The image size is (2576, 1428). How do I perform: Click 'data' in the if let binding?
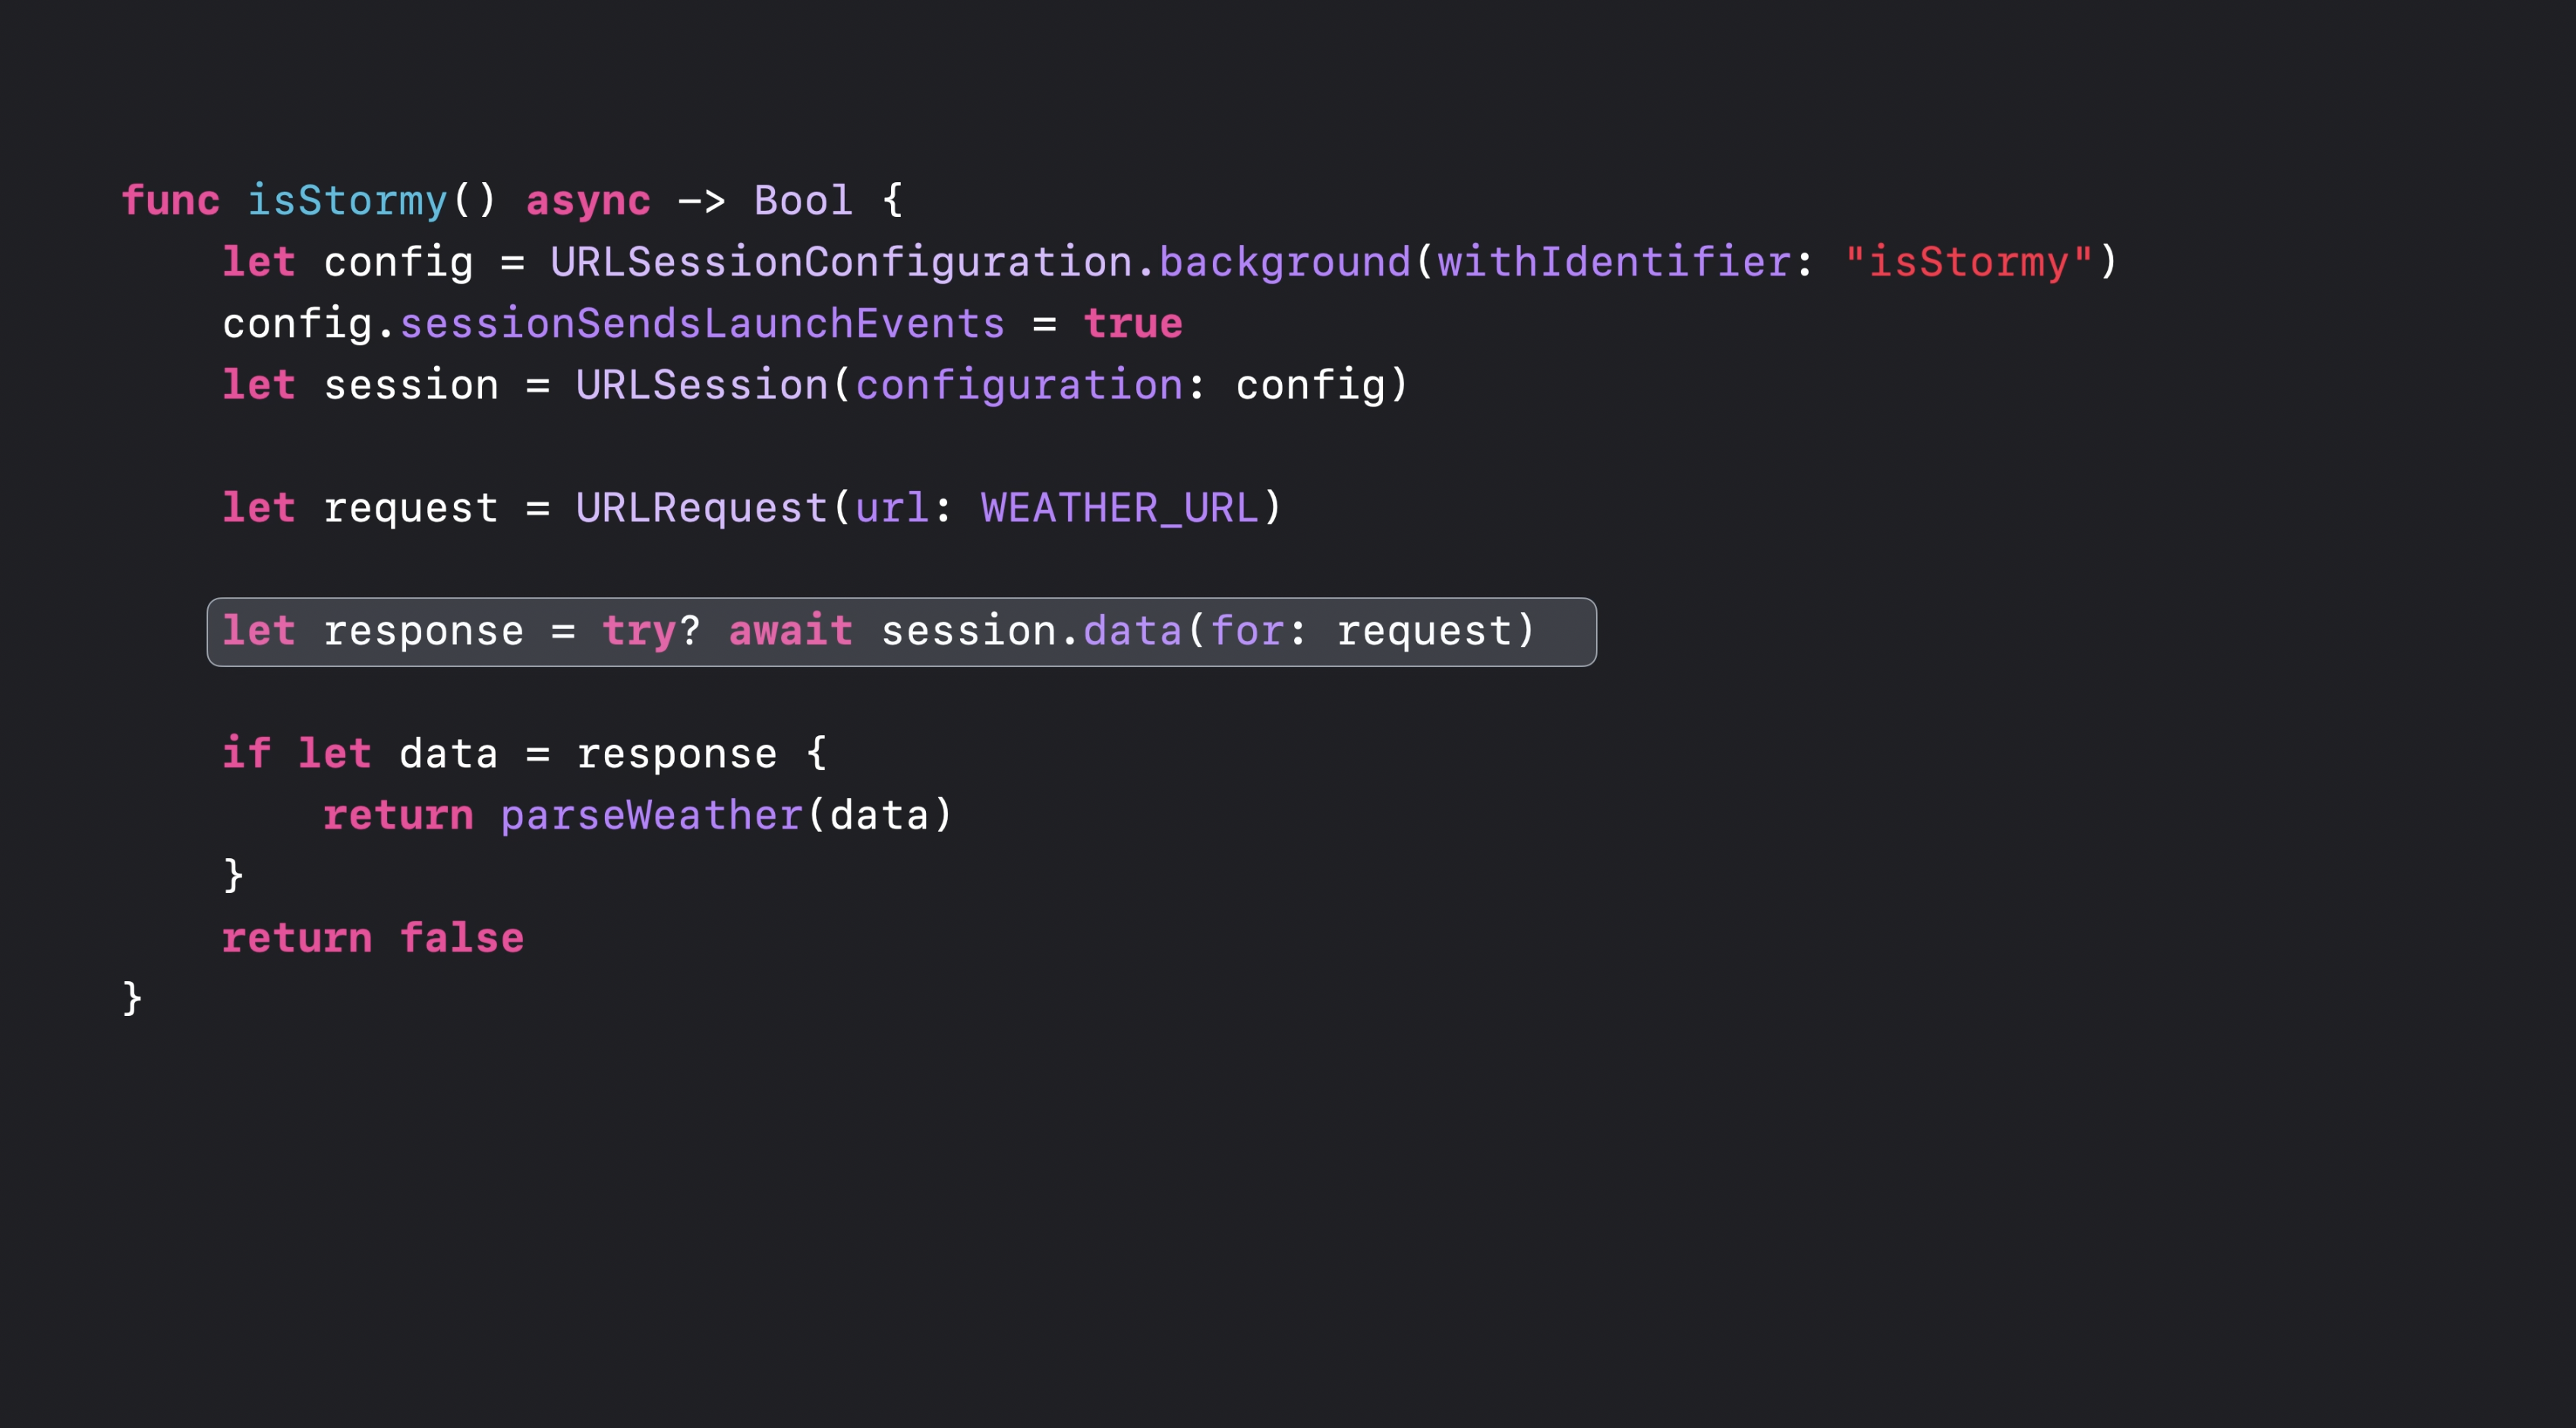[x=448, y=753]
